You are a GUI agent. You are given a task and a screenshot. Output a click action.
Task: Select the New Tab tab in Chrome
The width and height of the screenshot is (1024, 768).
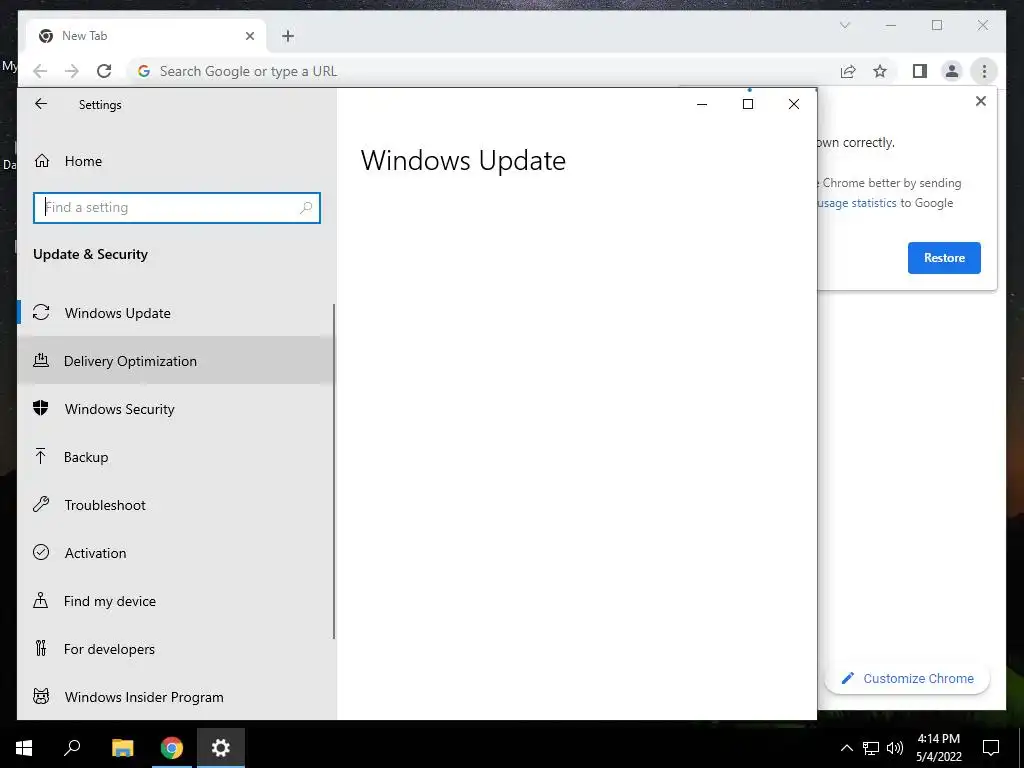pos(146,36)
